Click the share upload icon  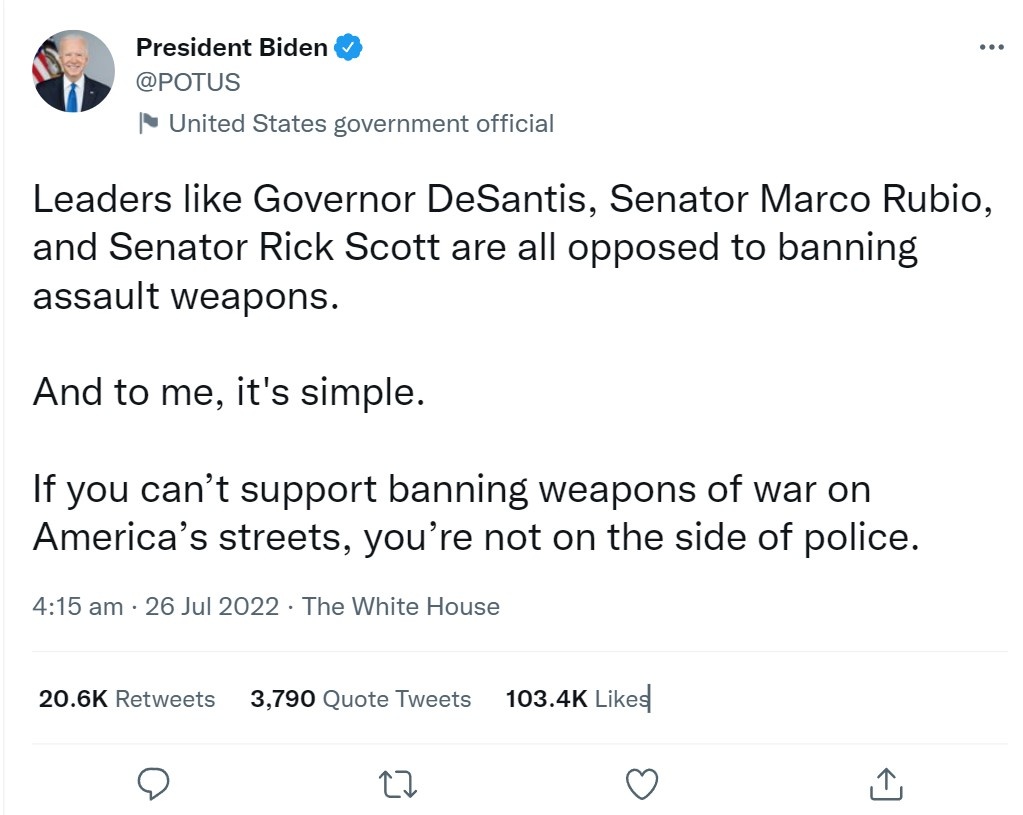[x=885, y=783]
